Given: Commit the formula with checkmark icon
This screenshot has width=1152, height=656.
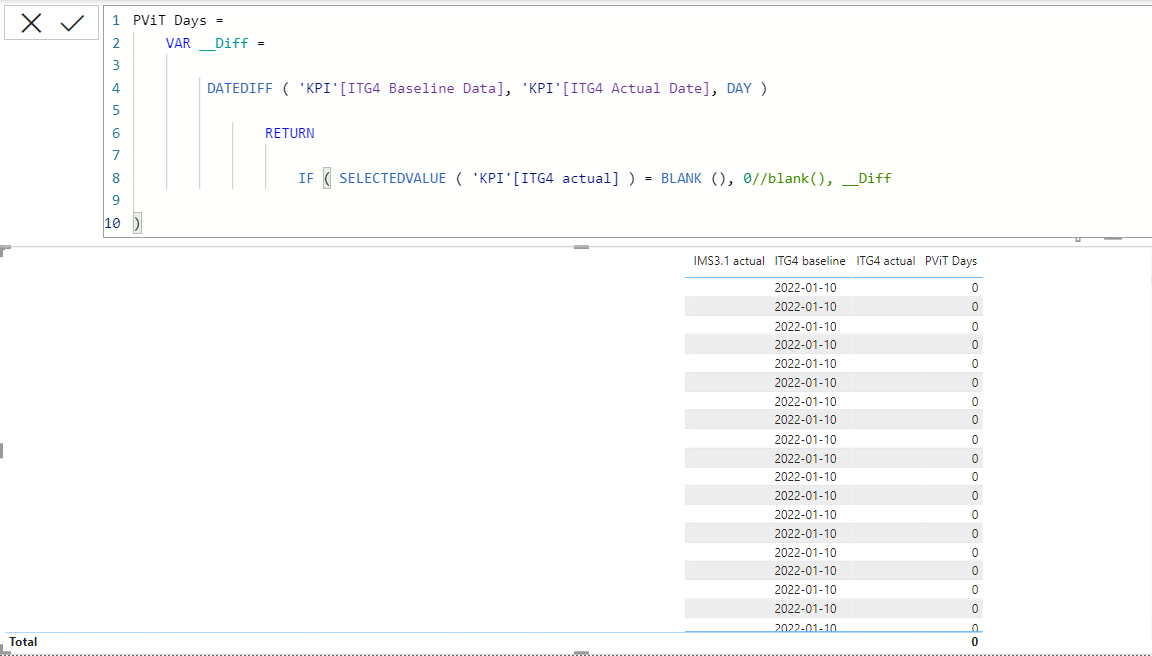Looking at the screenshot, I should 72,24.
